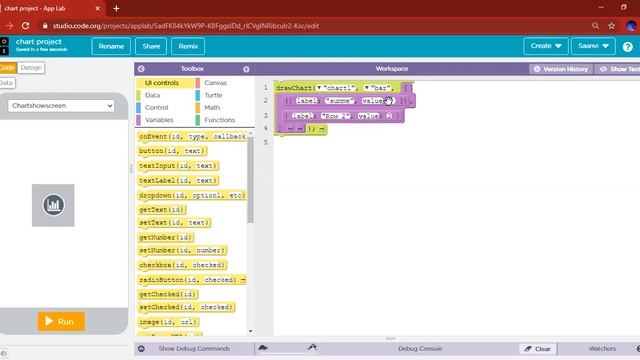Go forward with browser arrow
This screenshot has height=360, width=640.
click(x=9, y=26)
